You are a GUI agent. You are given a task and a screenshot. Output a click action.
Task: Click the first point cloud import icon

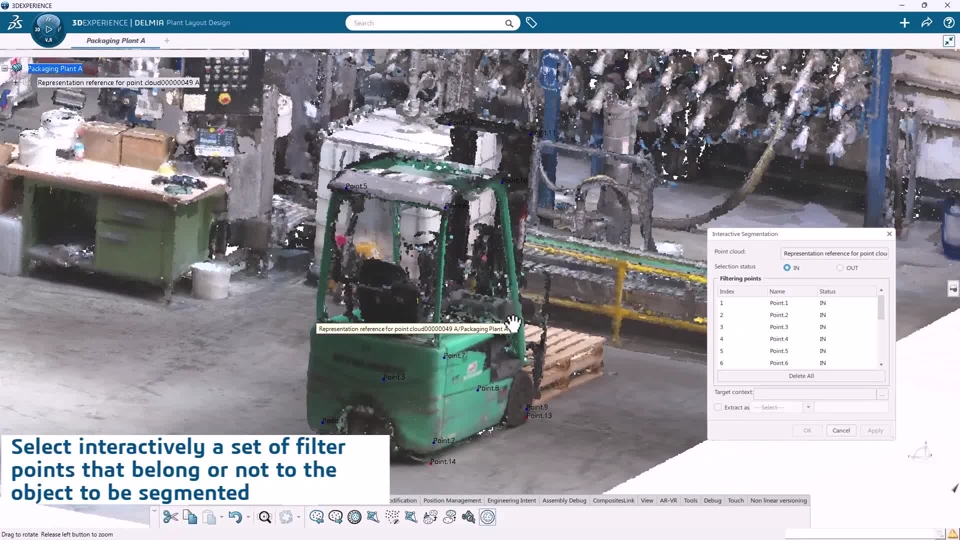coord(316,517)
